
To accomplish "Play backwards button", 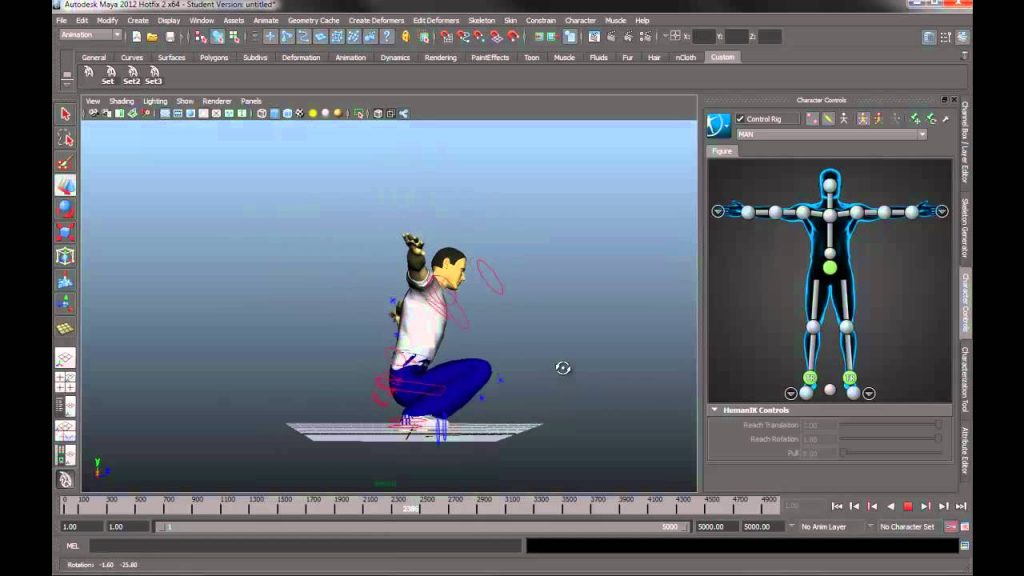I will click(890, 506).
